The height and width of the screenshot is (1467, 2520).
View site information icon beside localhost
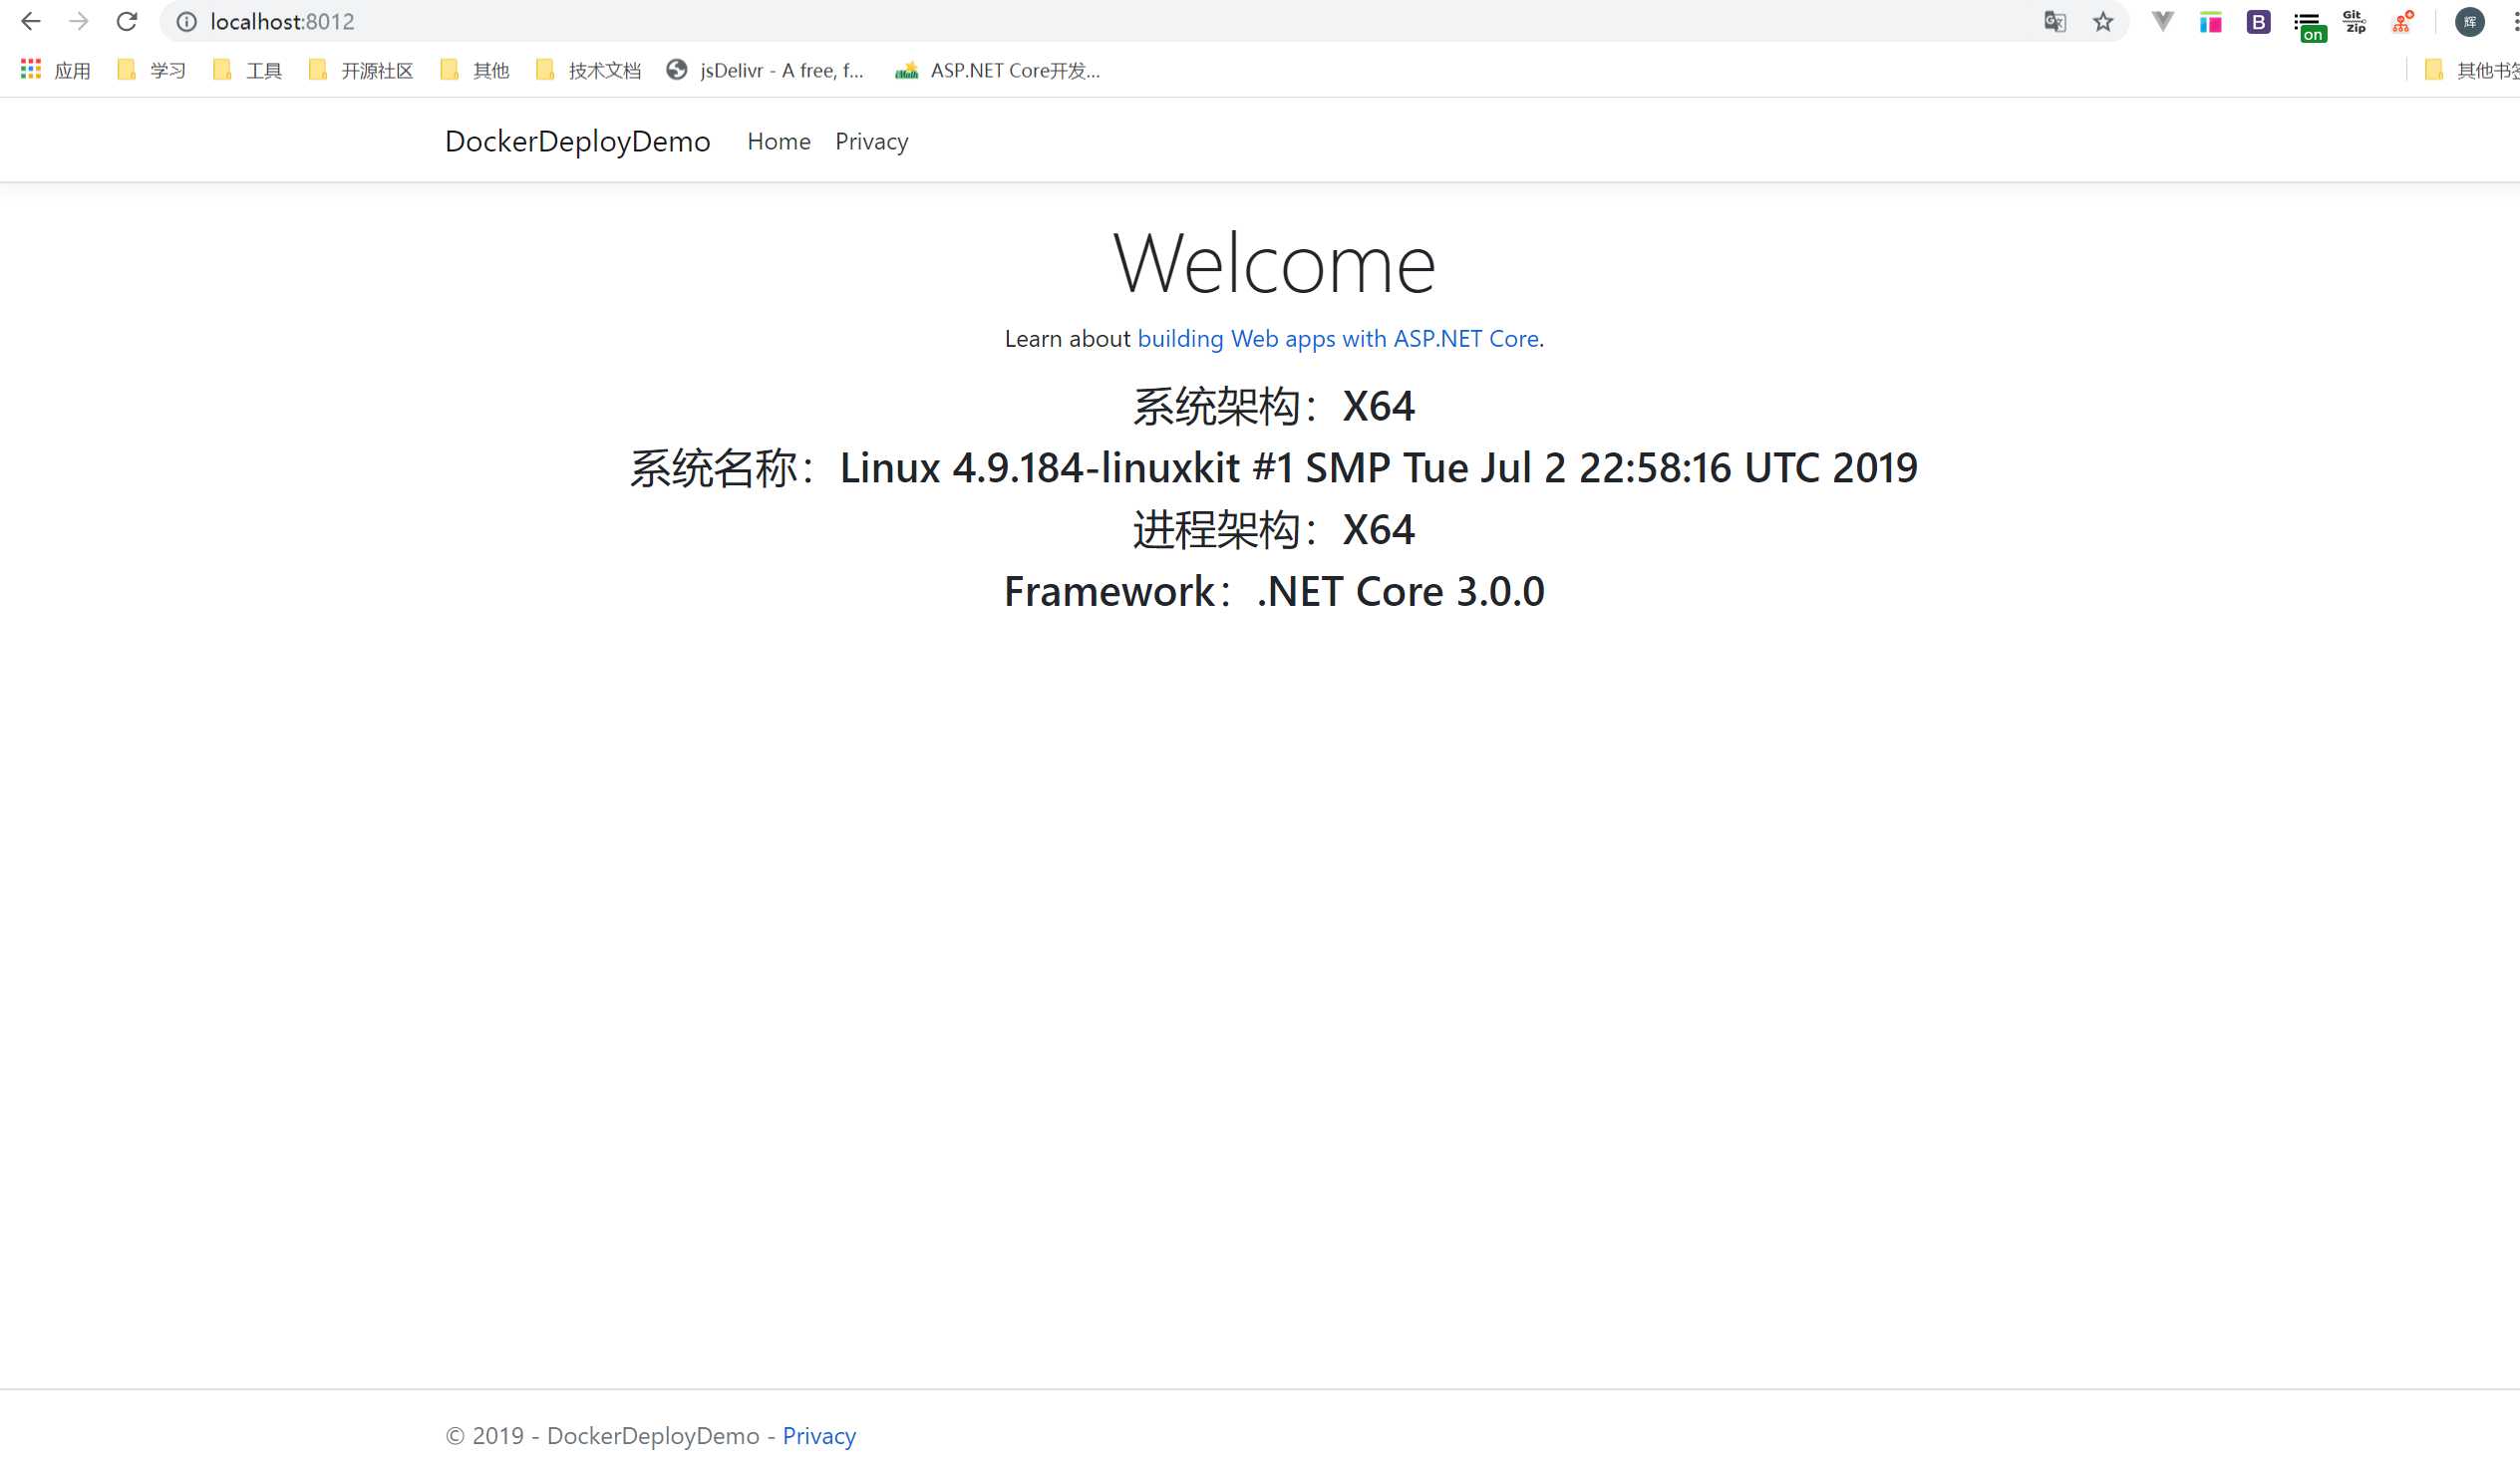click(187, 22)
